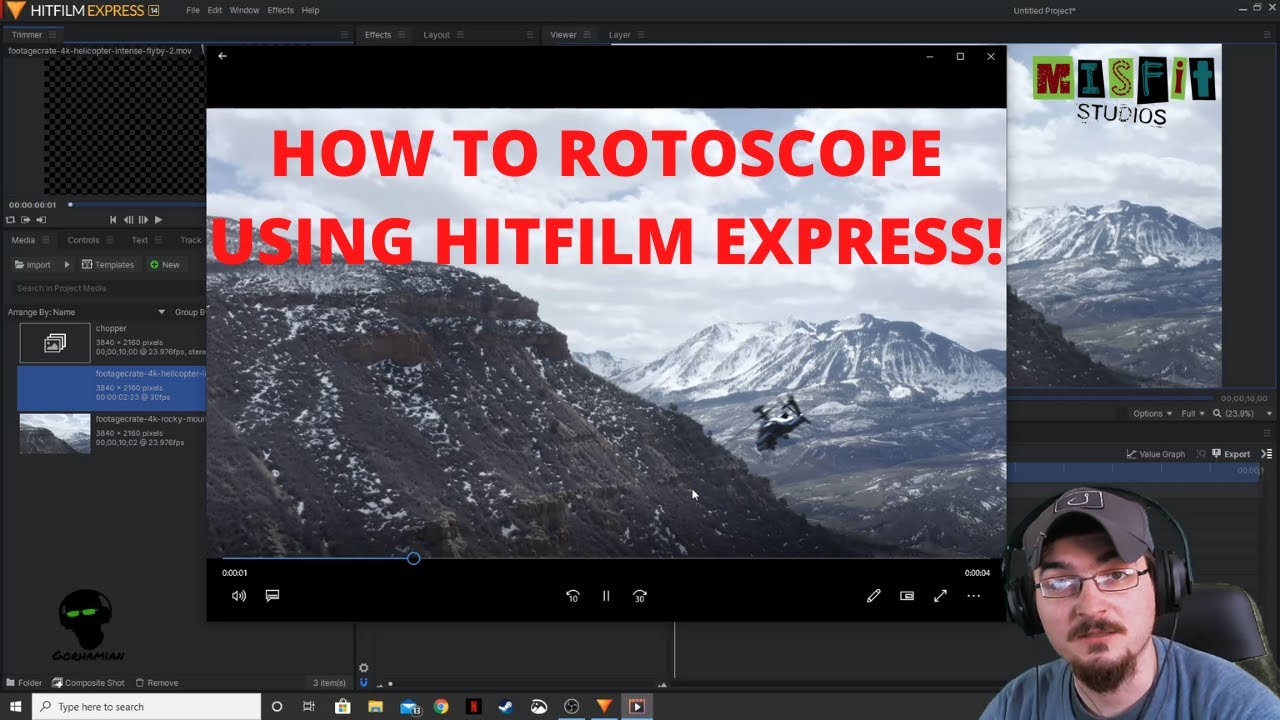
Task: Open the Effects menu in menu bar
Action: pos(281,10)
